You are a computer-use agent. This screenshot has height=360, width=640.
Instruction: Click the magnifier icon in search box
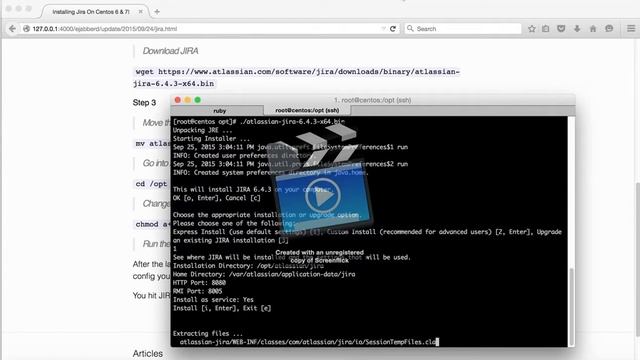coord(410,29)
